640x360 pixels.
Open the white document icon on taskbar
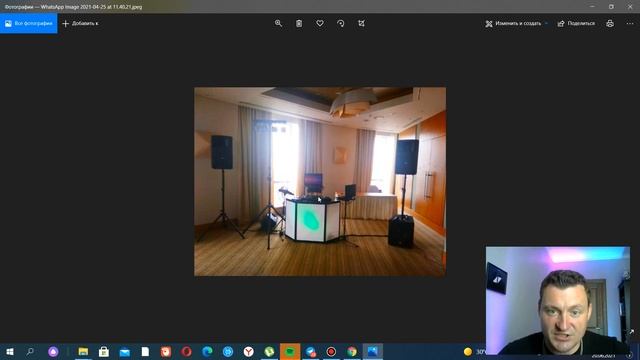coord(145,351)
